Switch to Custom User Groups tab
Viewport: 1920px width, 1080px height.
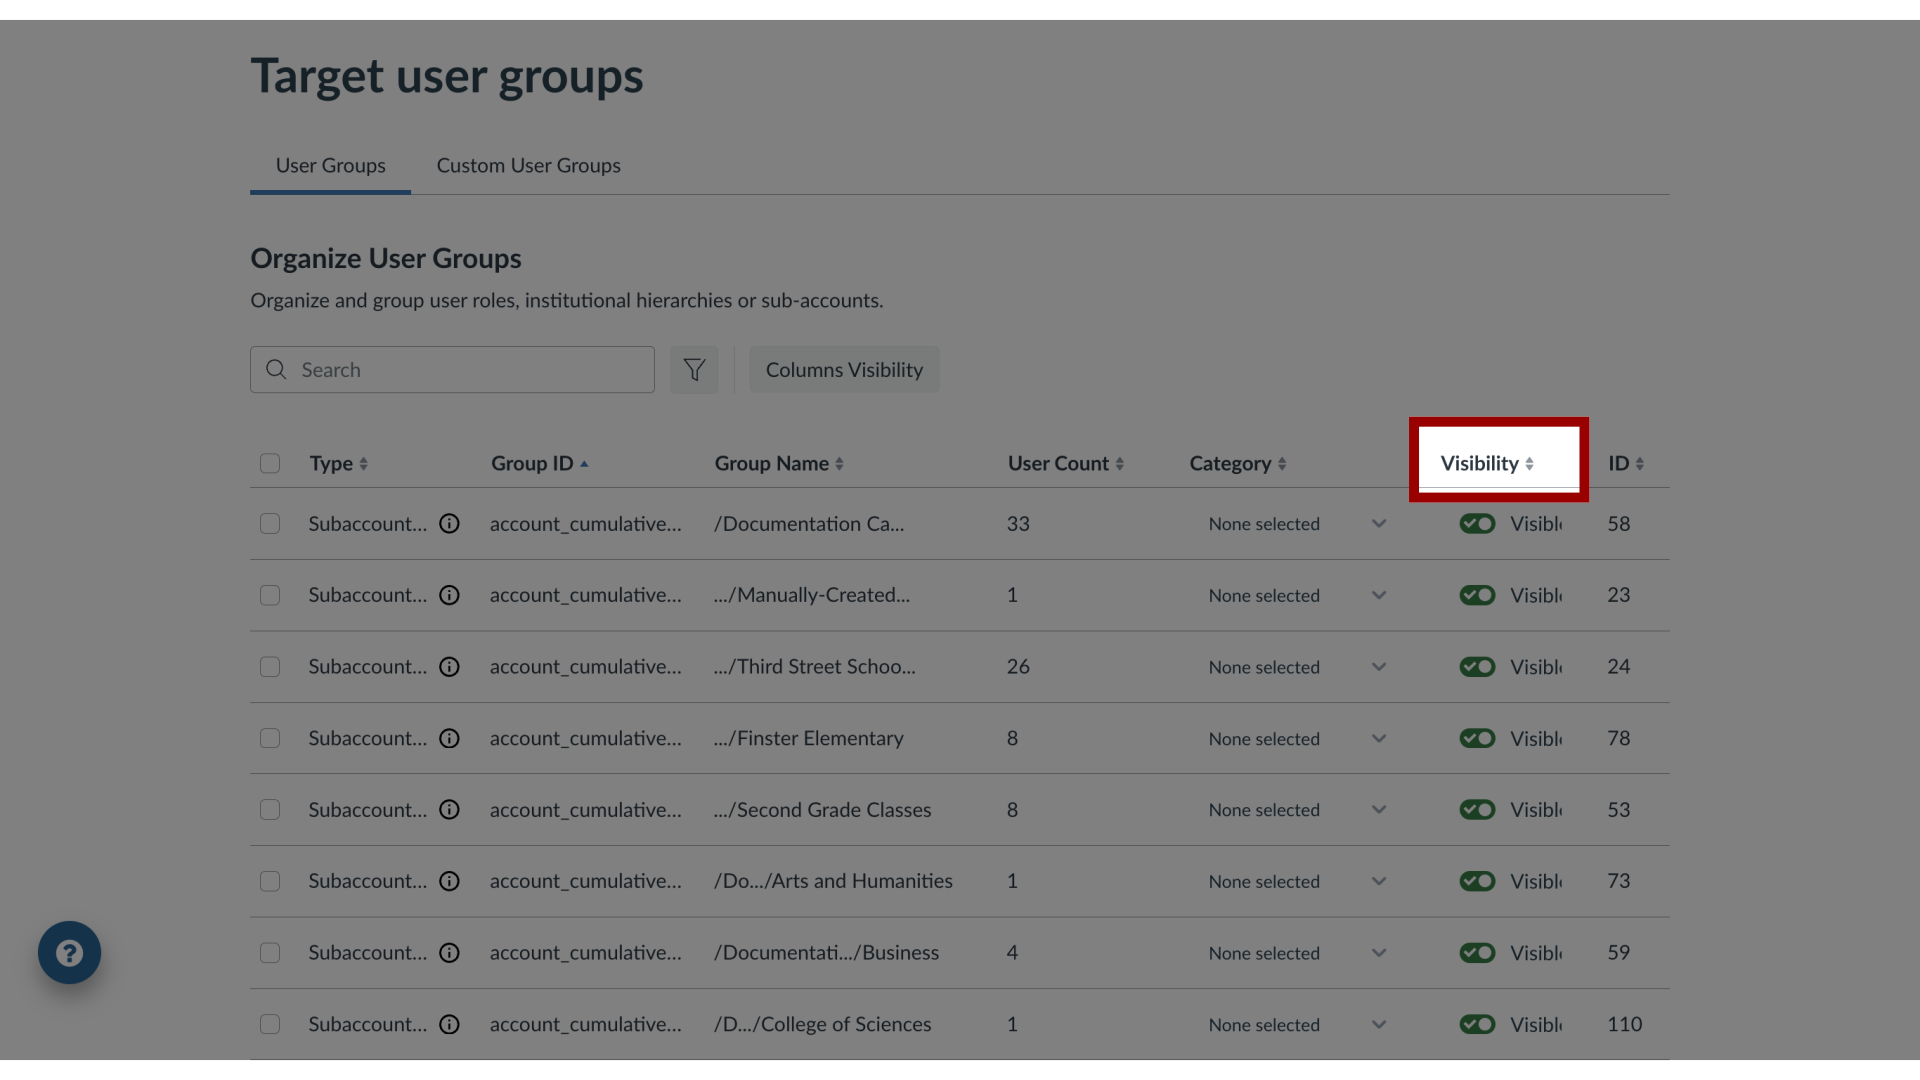coord(529,165)
